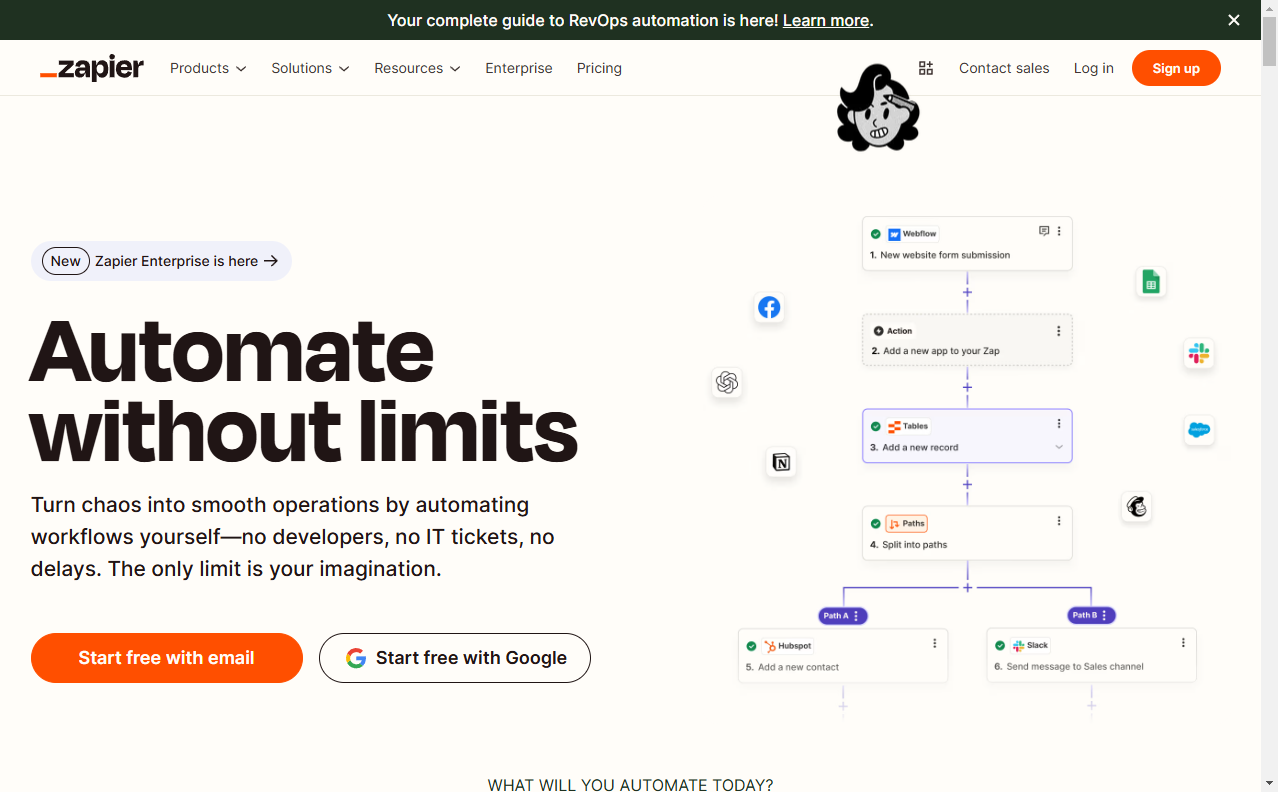Click the OpenAI ChatGPT icon
Image resolution: width=1278 pixels, height=792 pixels.
727,382
